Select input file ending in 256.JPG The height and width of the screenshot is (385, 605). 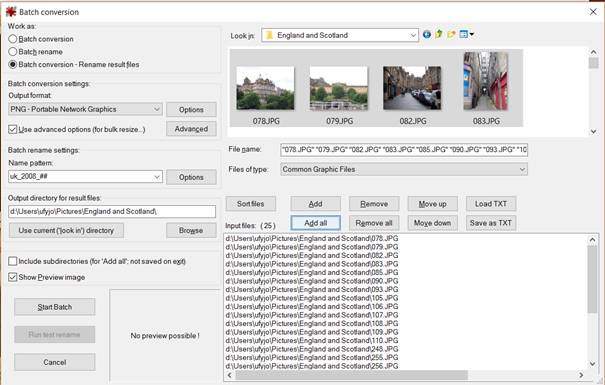pos(312,366)
